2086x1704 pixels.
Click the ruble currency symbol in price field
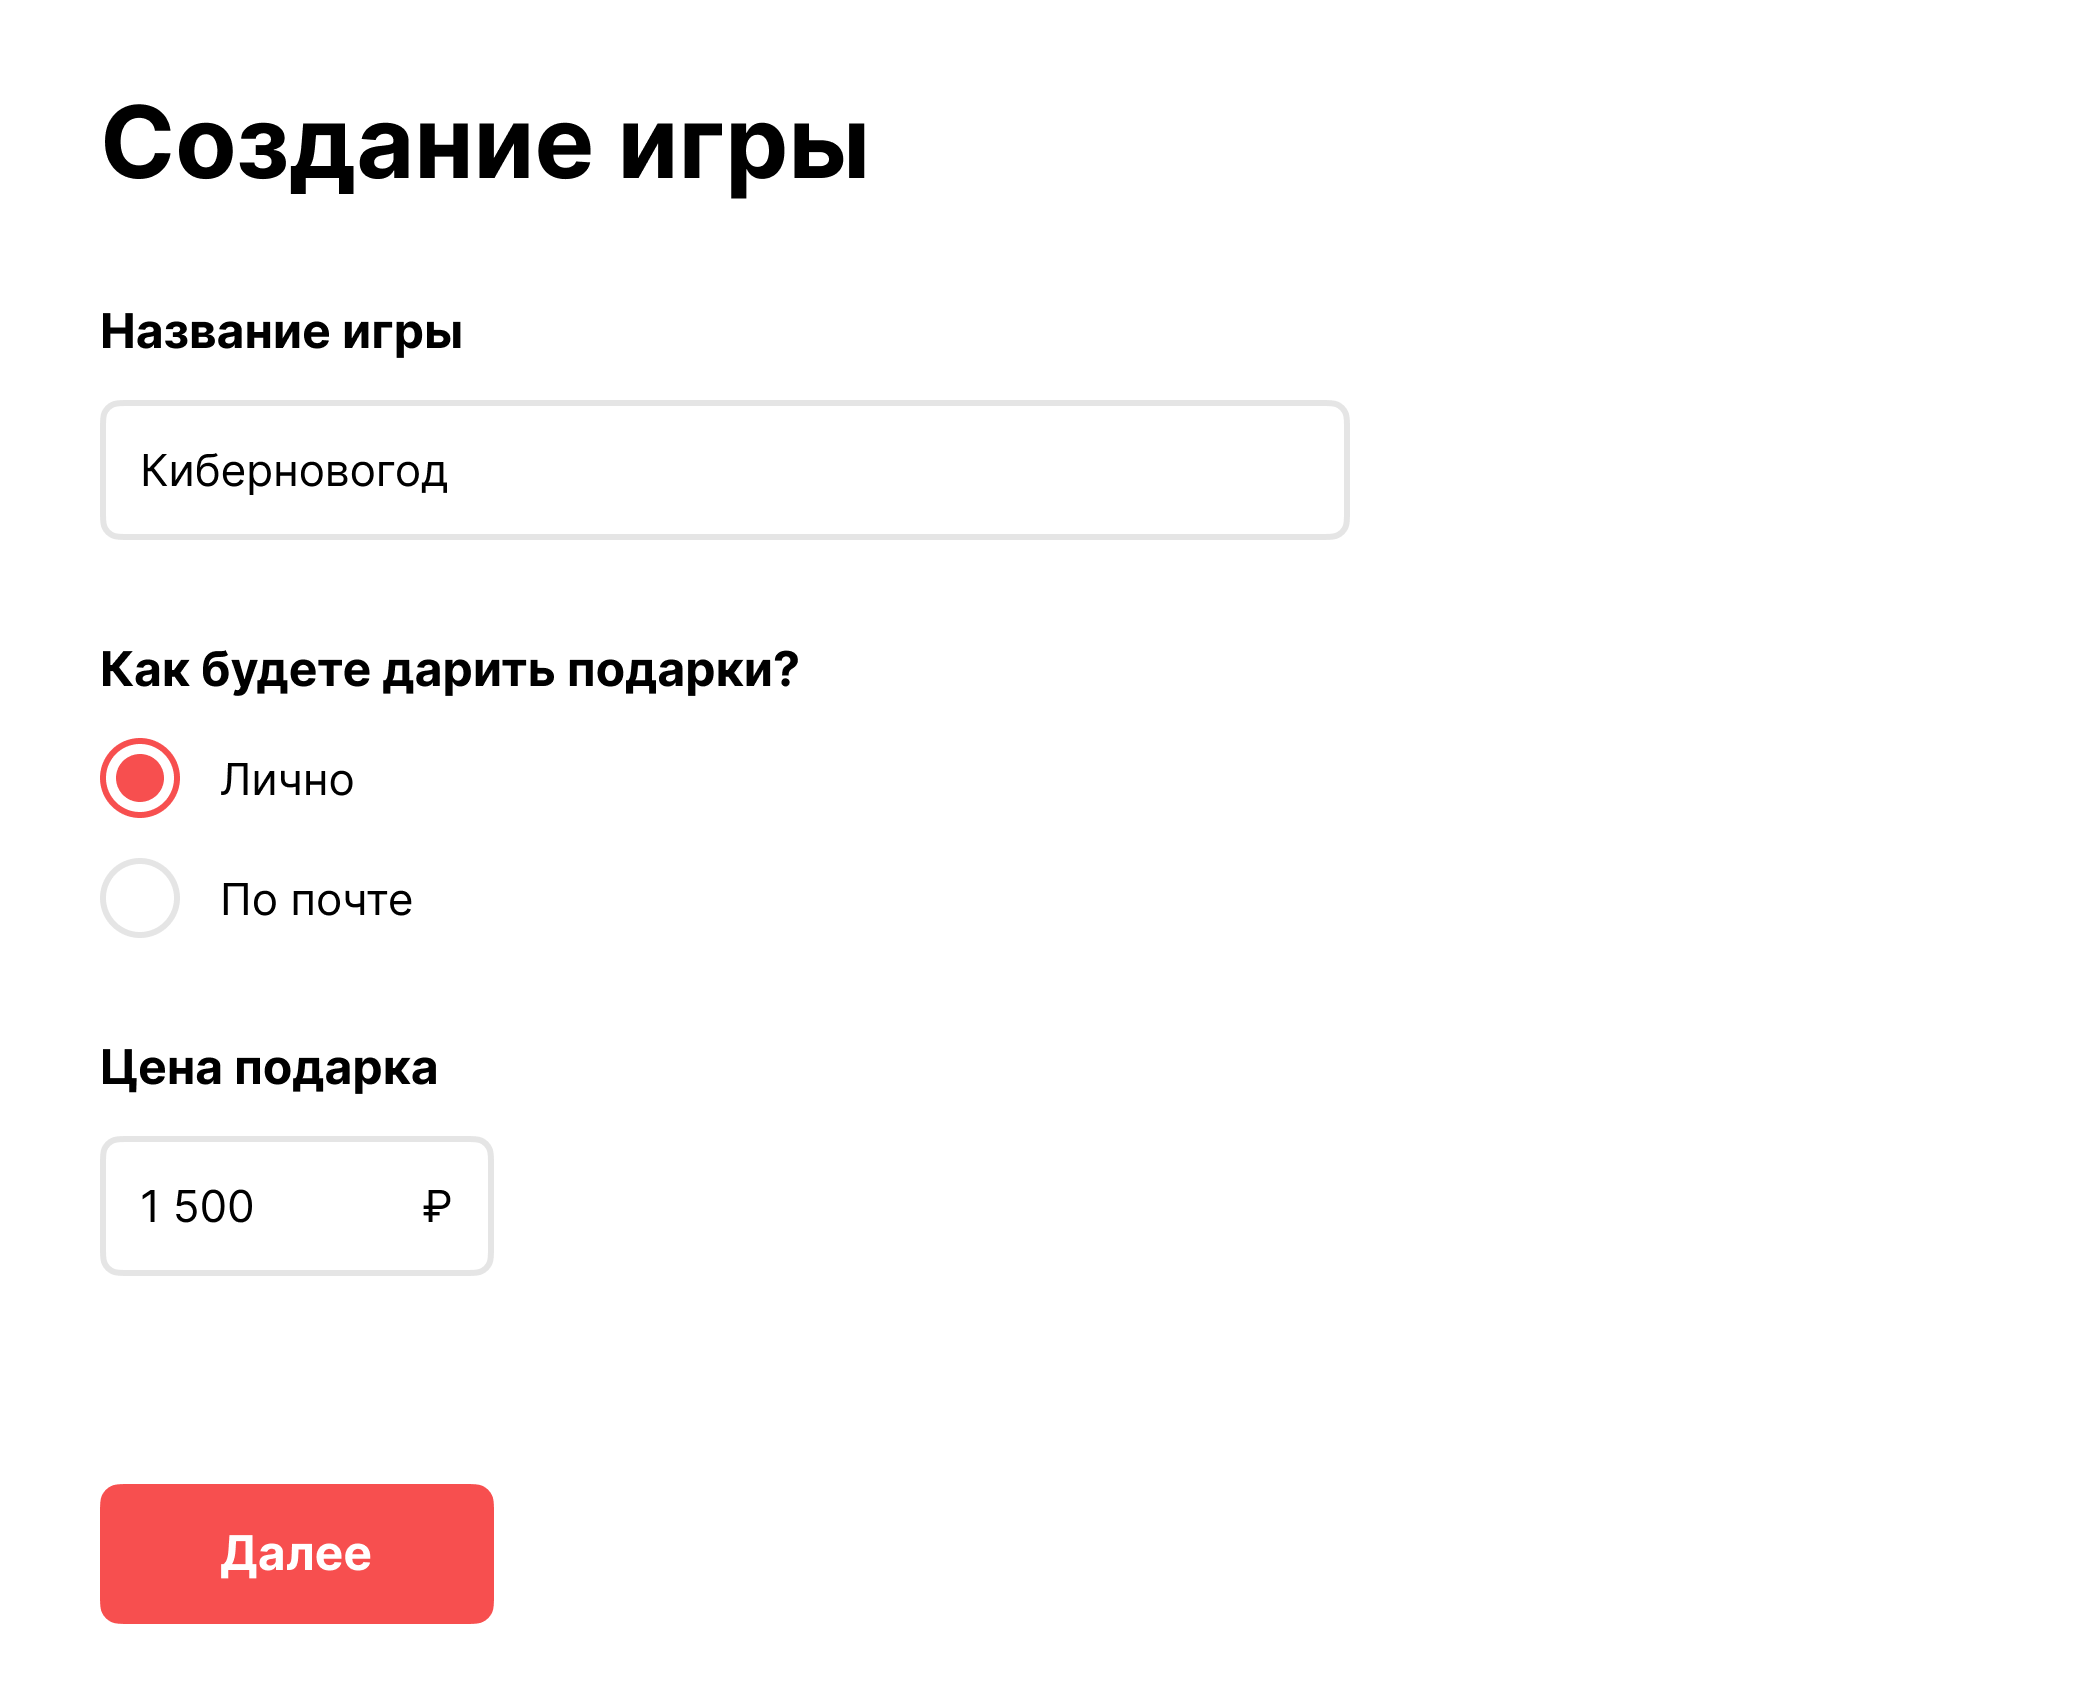coord(436,1206)
